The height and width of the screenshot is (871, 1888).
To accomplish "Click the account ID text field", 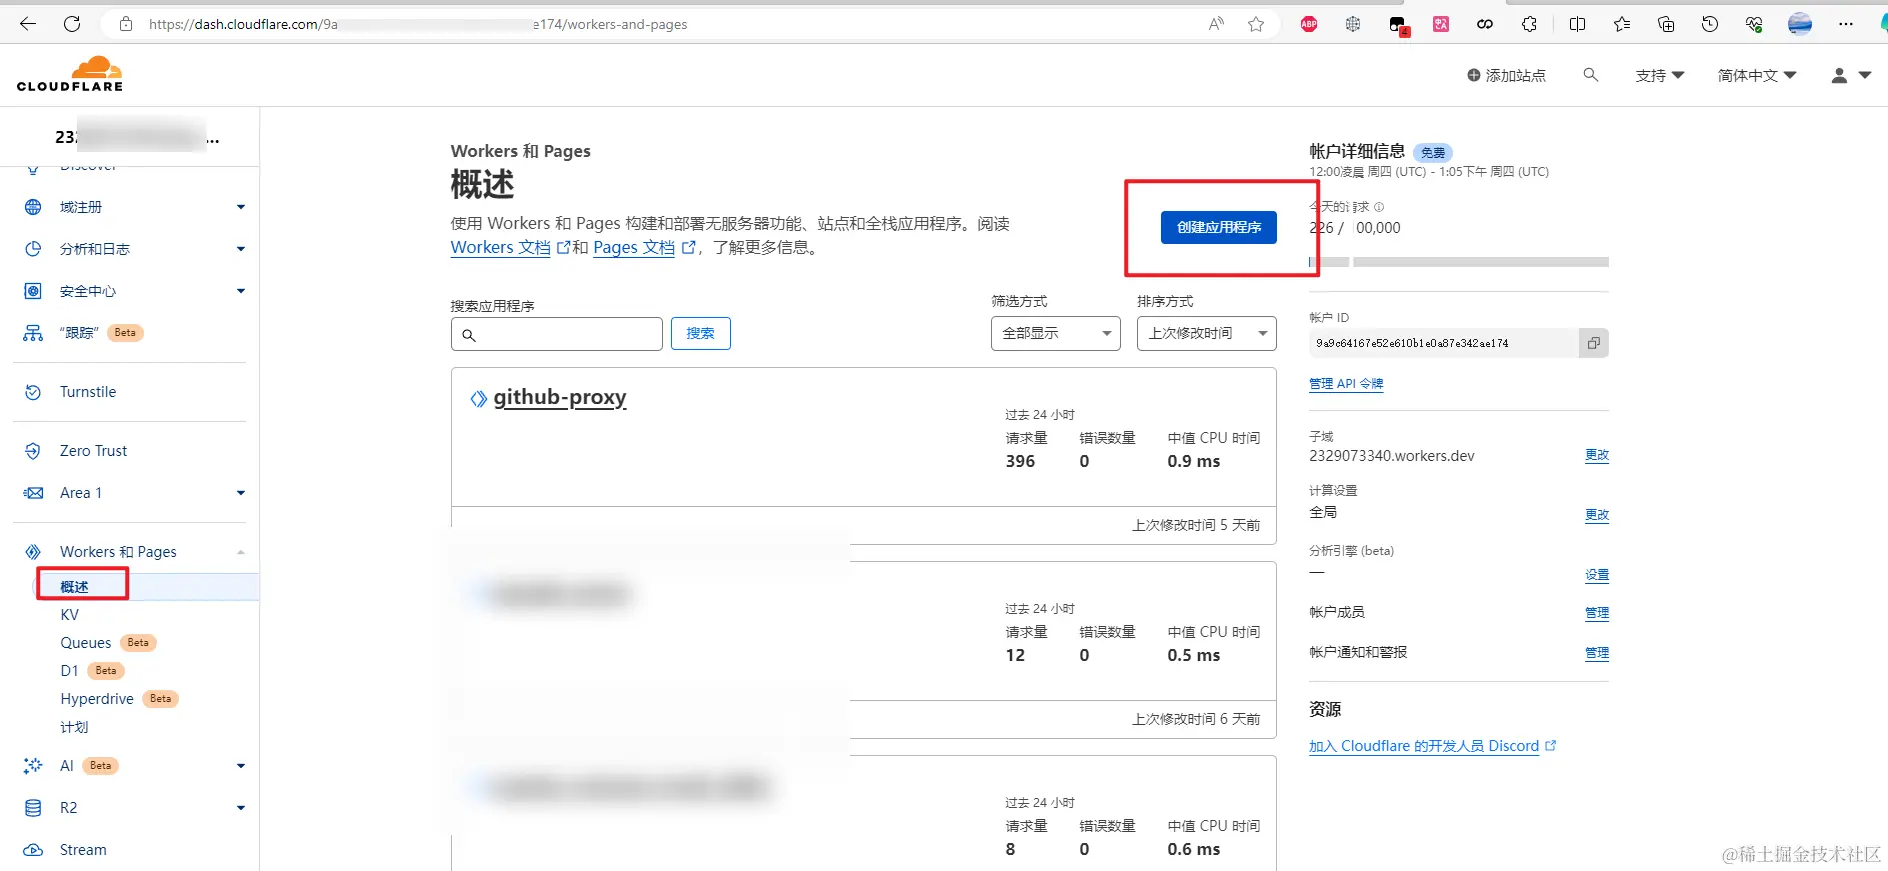I will coord(1444,343).
